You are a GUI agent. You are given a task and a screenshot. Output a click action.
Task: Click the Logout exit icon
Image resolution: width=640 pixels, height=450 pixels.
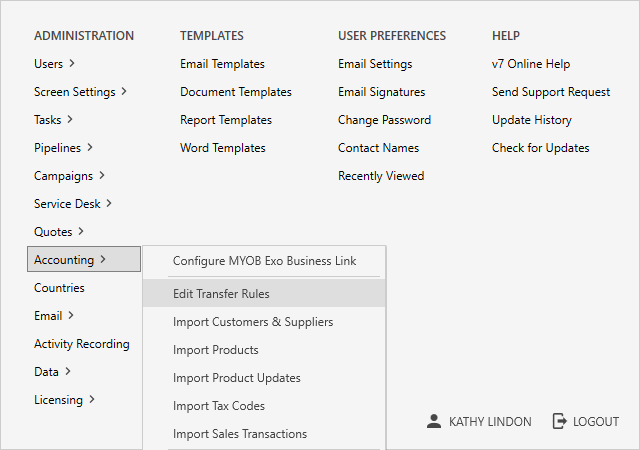(560, 421)
